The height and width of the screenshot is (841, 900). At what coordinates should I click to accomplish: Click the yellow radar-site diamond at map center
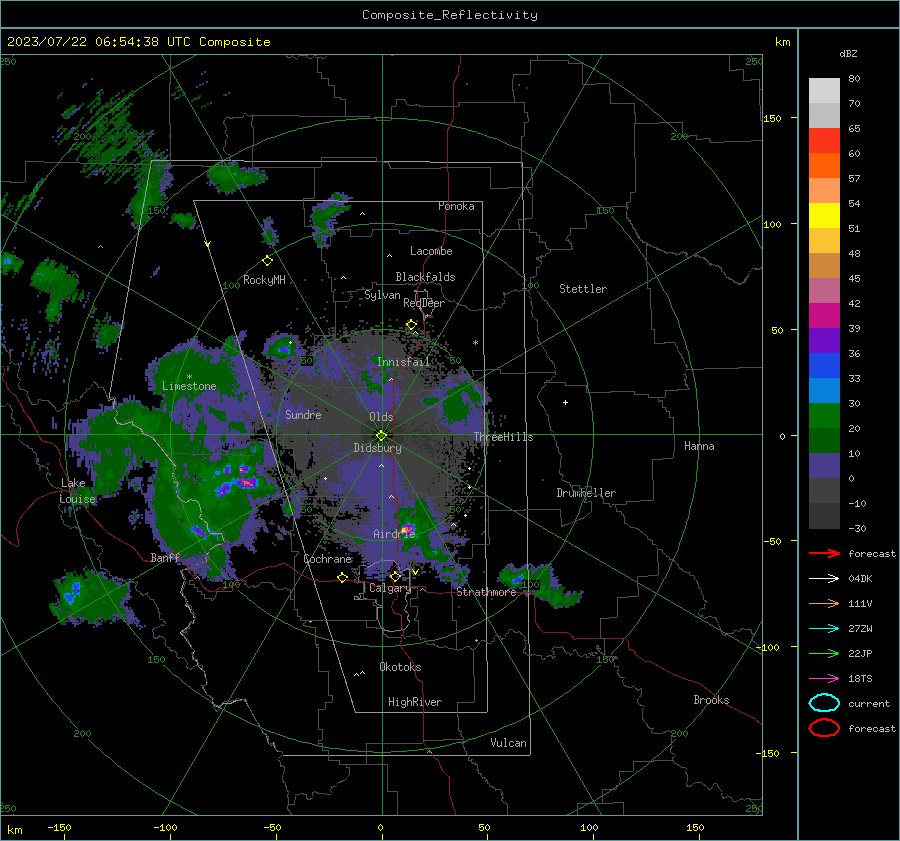(x=381, y=436)
